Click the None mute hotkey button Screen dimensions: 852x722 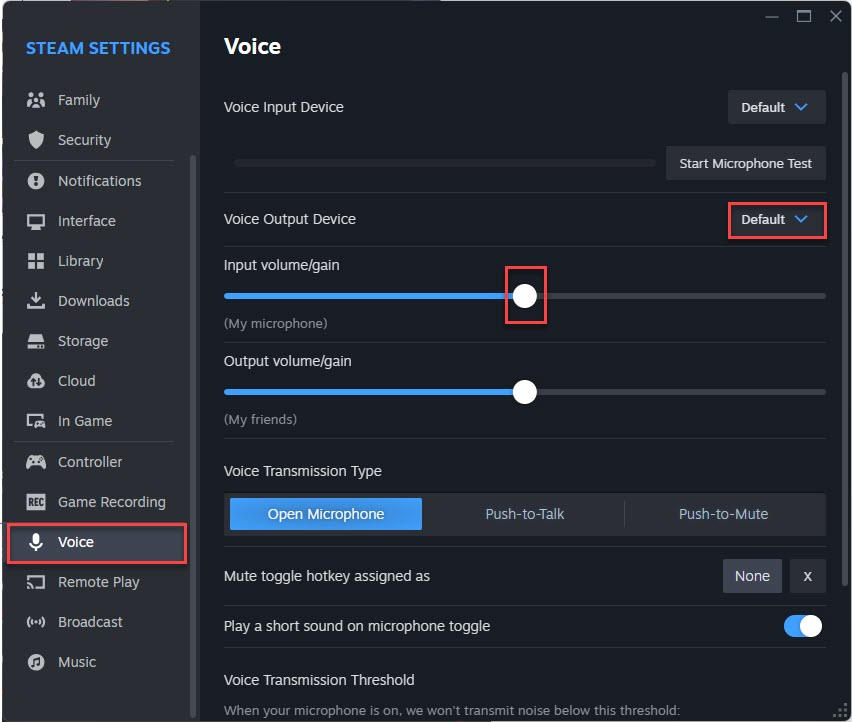click(752, 576)
